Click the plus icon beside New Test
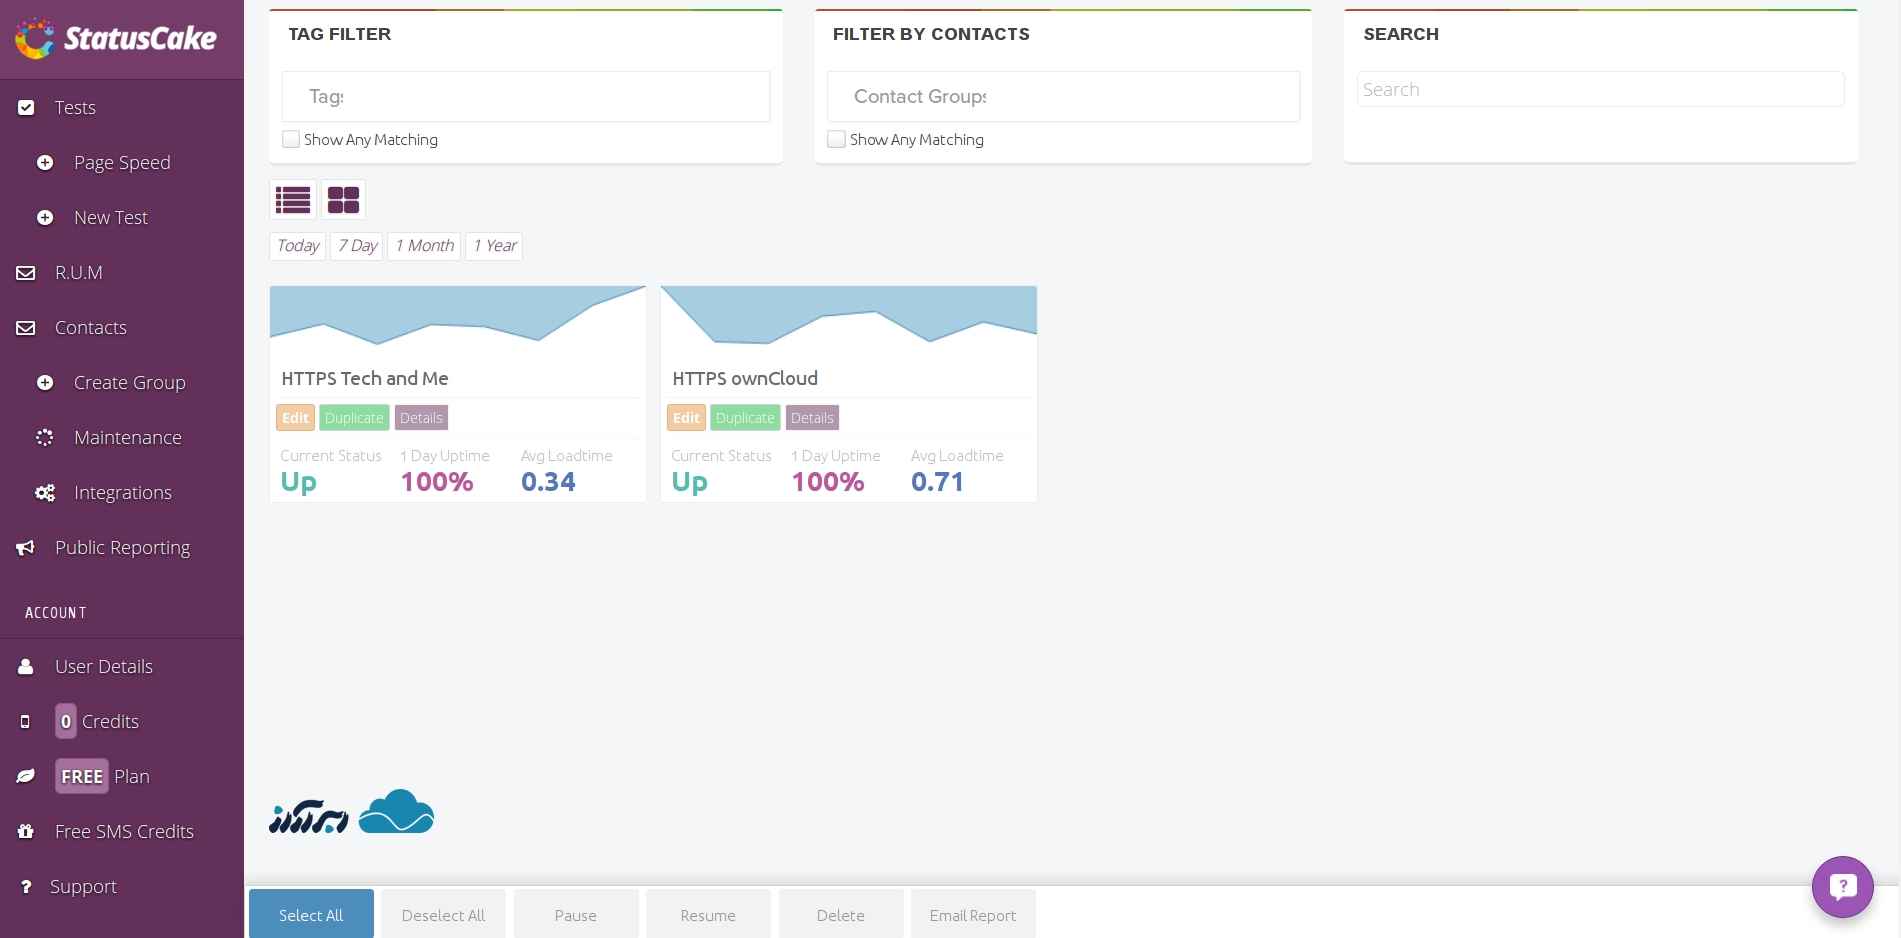 point(45,218)
